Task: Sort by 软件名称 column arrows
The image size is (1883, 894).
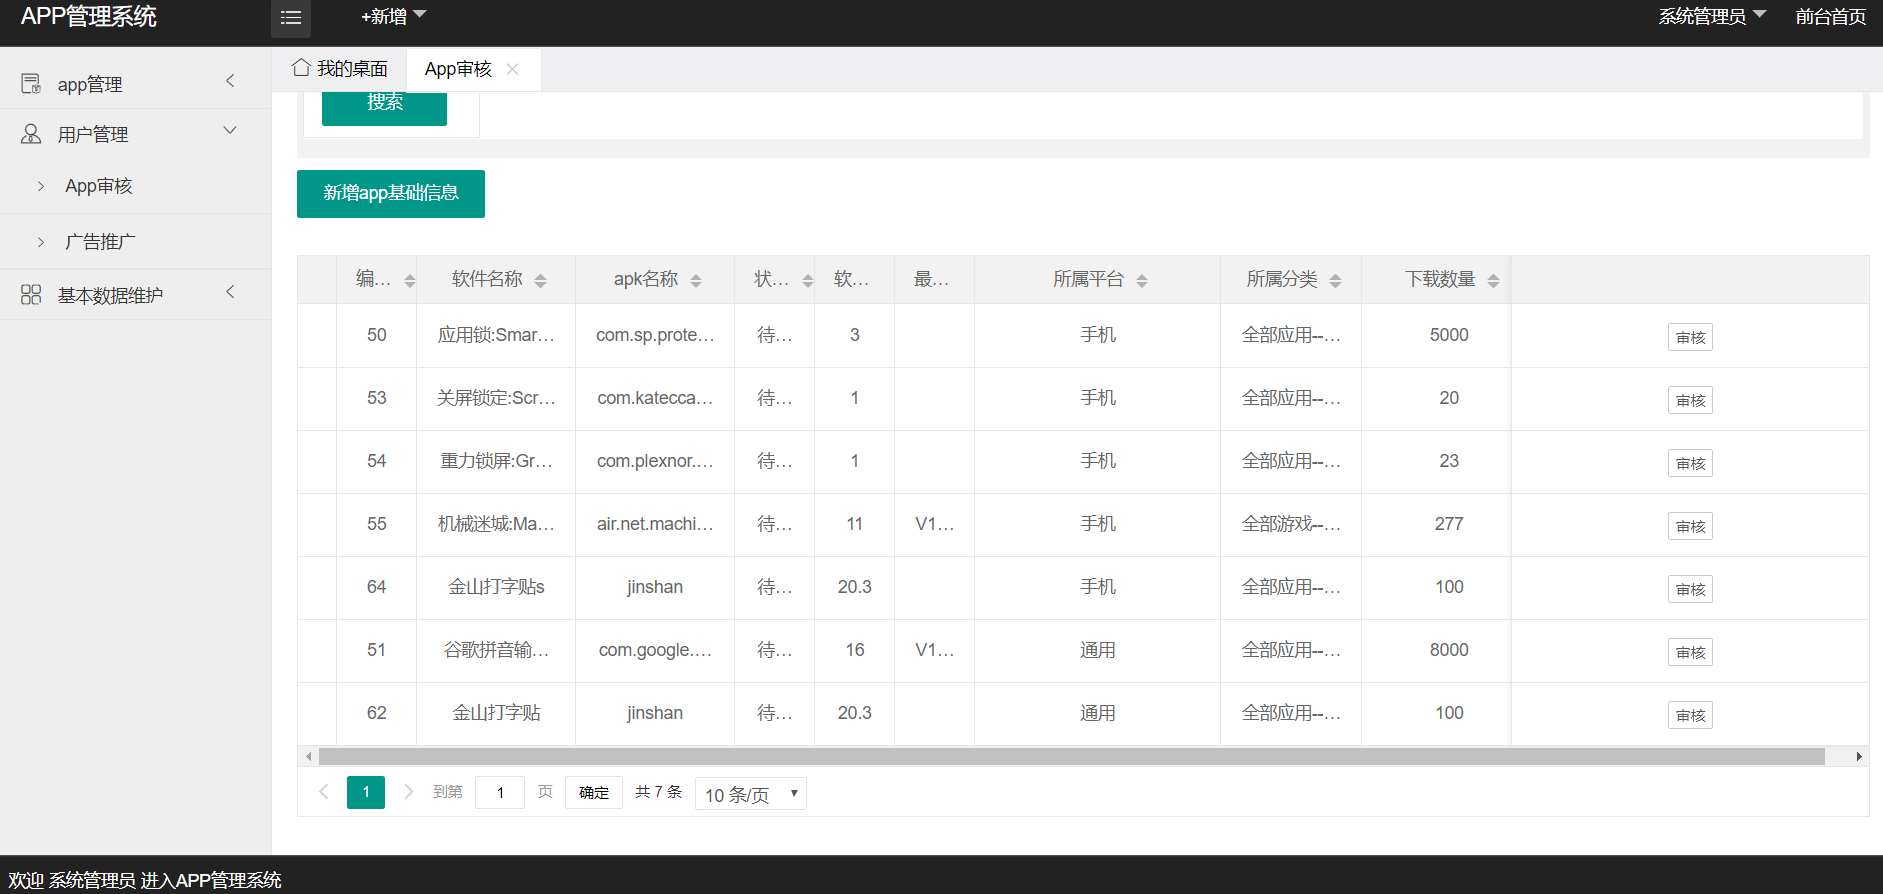Action: [x=541, y=281]
